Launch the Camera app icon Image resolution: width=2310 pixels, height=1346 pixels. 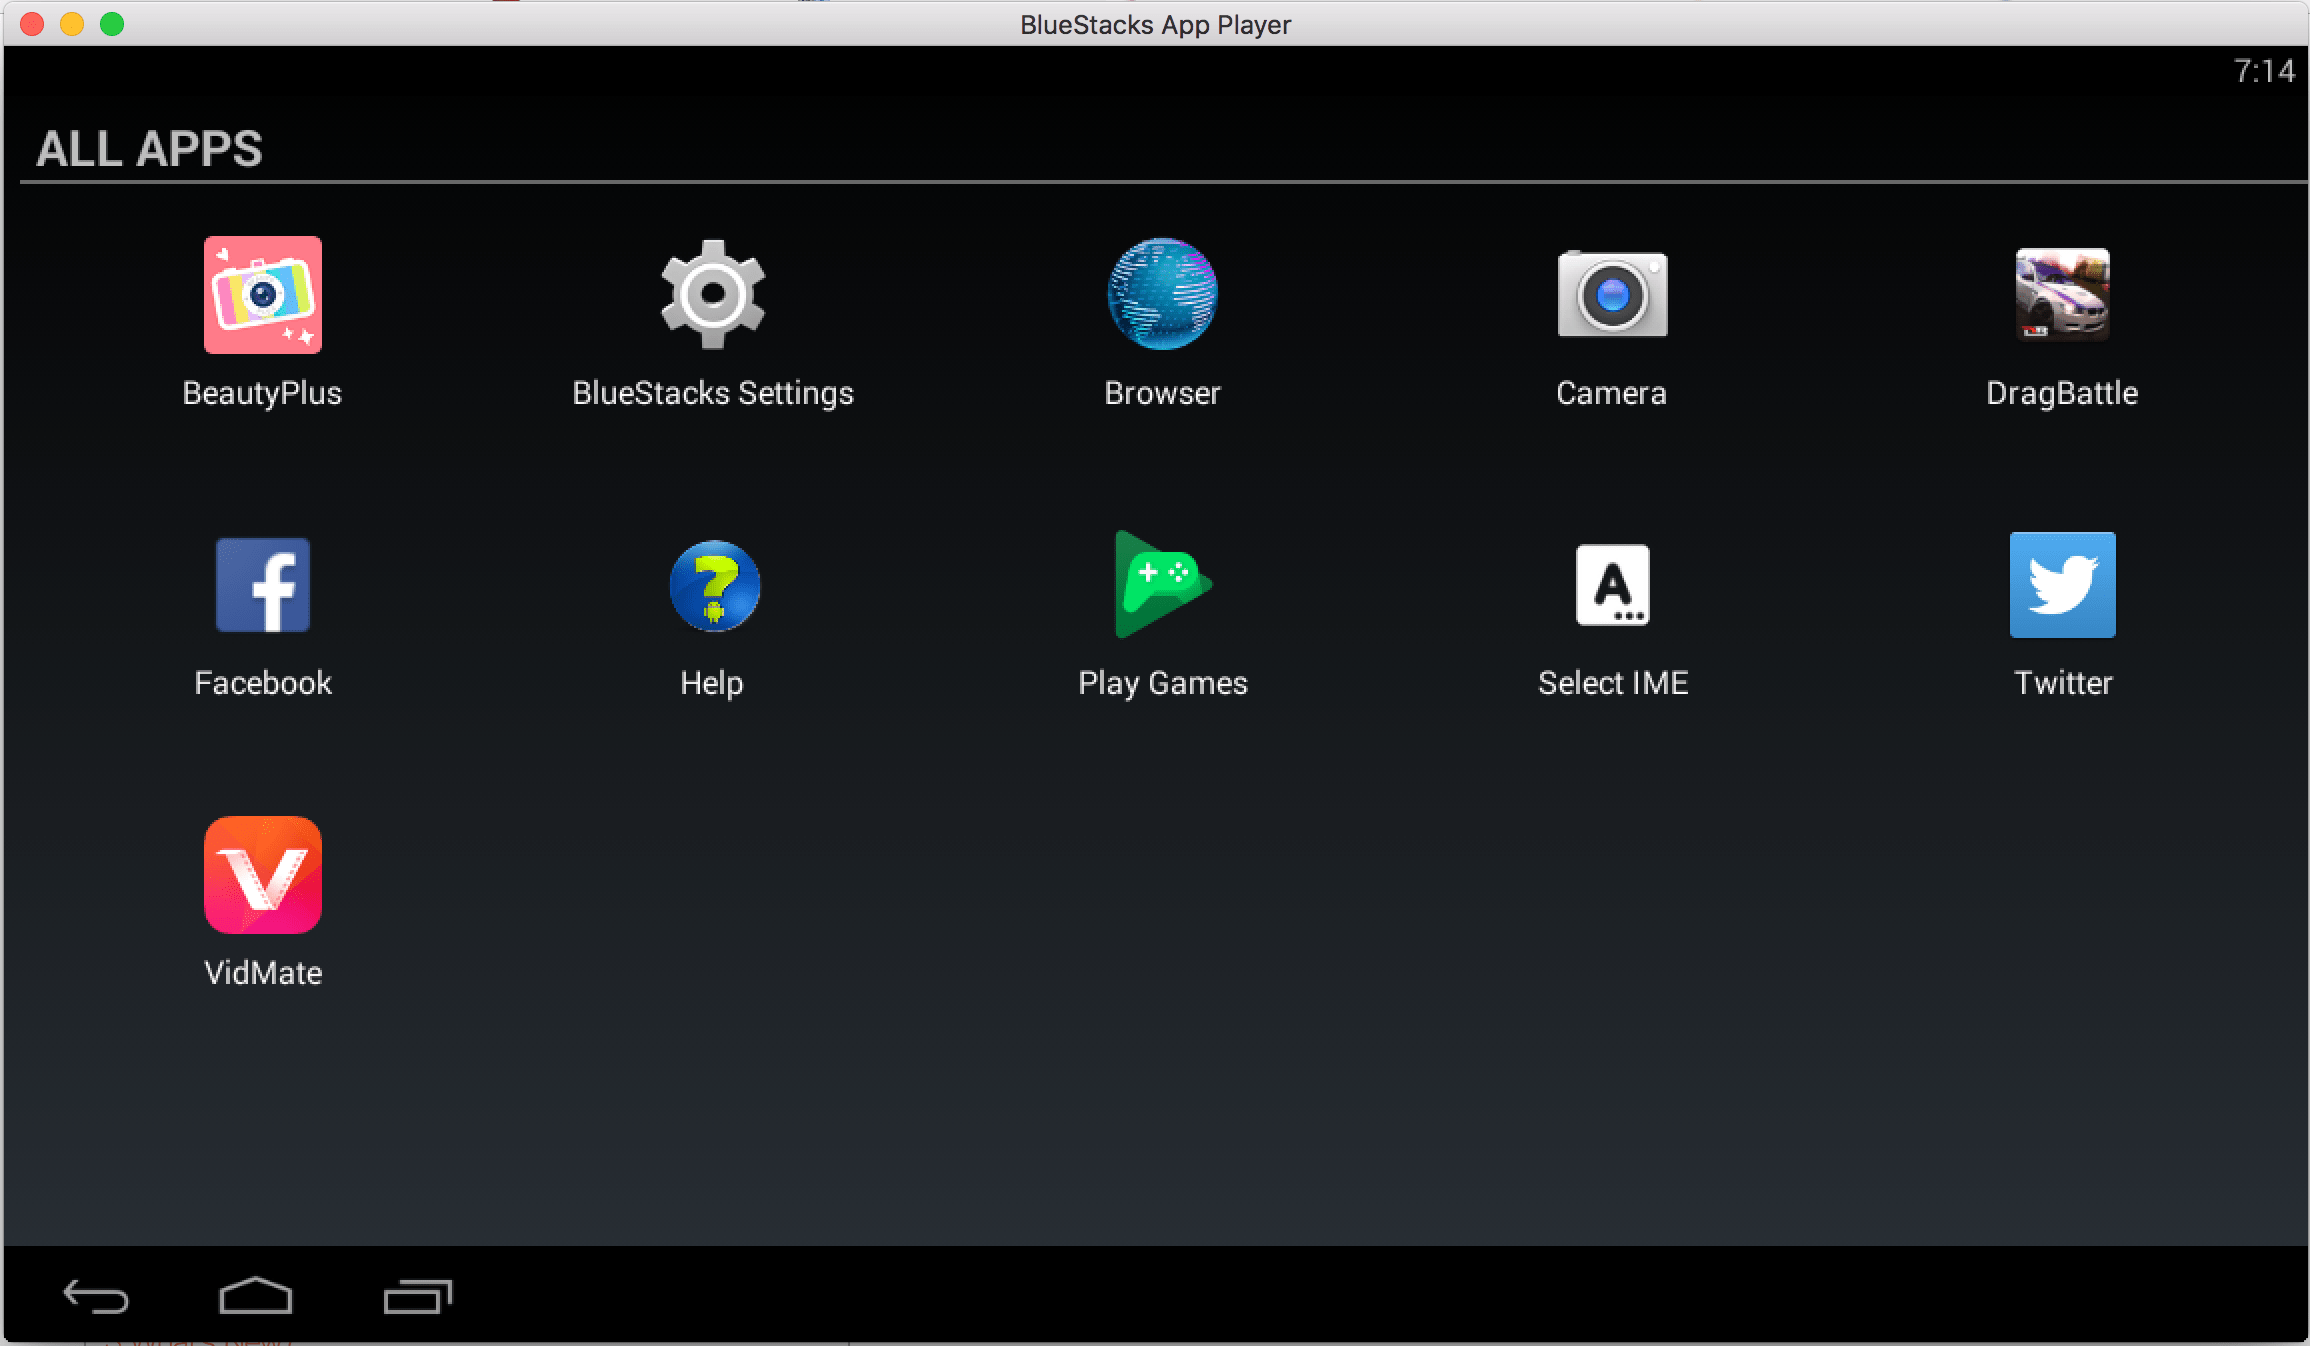[1612, 295]
